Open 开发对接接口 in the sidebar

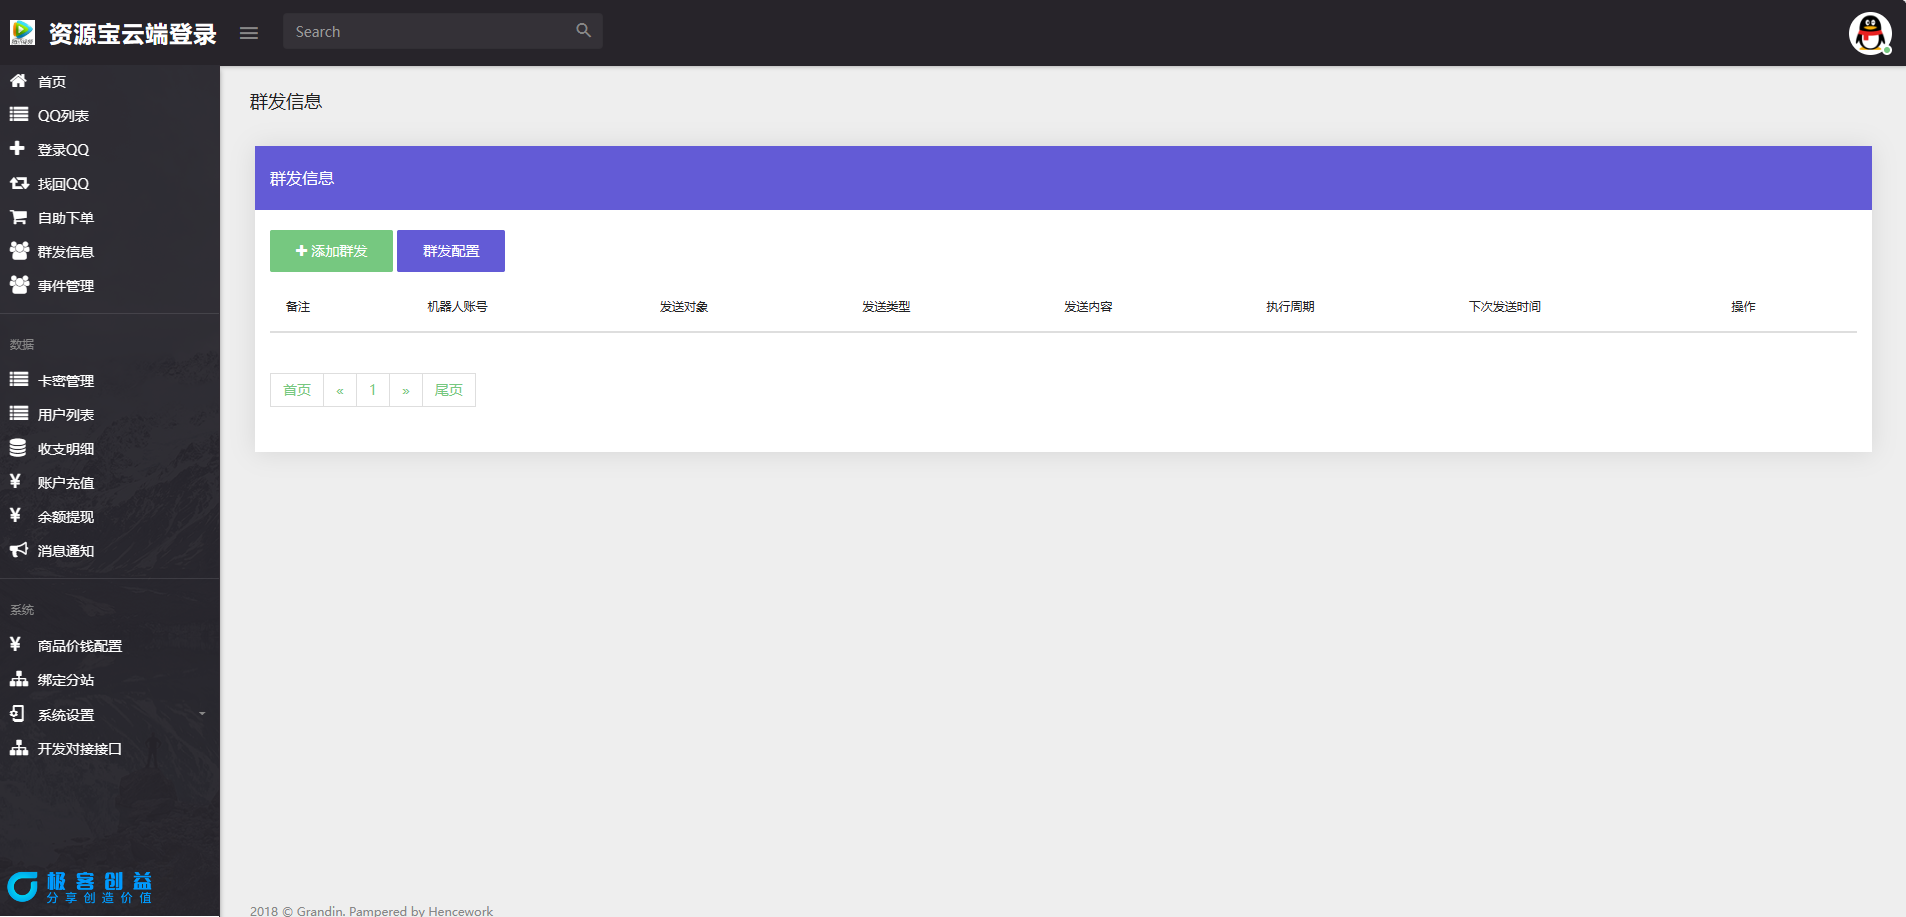pyautogui.click(x=79, y=749)
